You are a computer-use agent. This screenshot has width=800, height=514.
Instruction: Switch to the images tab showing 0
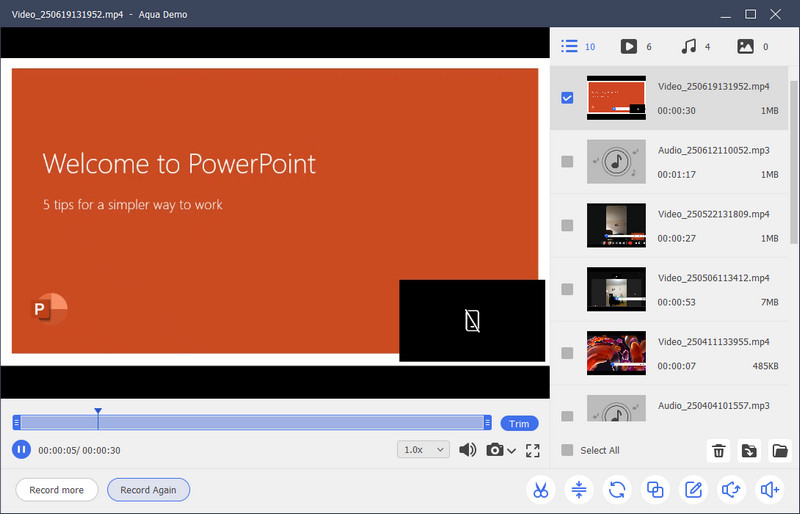coord(753,46)
